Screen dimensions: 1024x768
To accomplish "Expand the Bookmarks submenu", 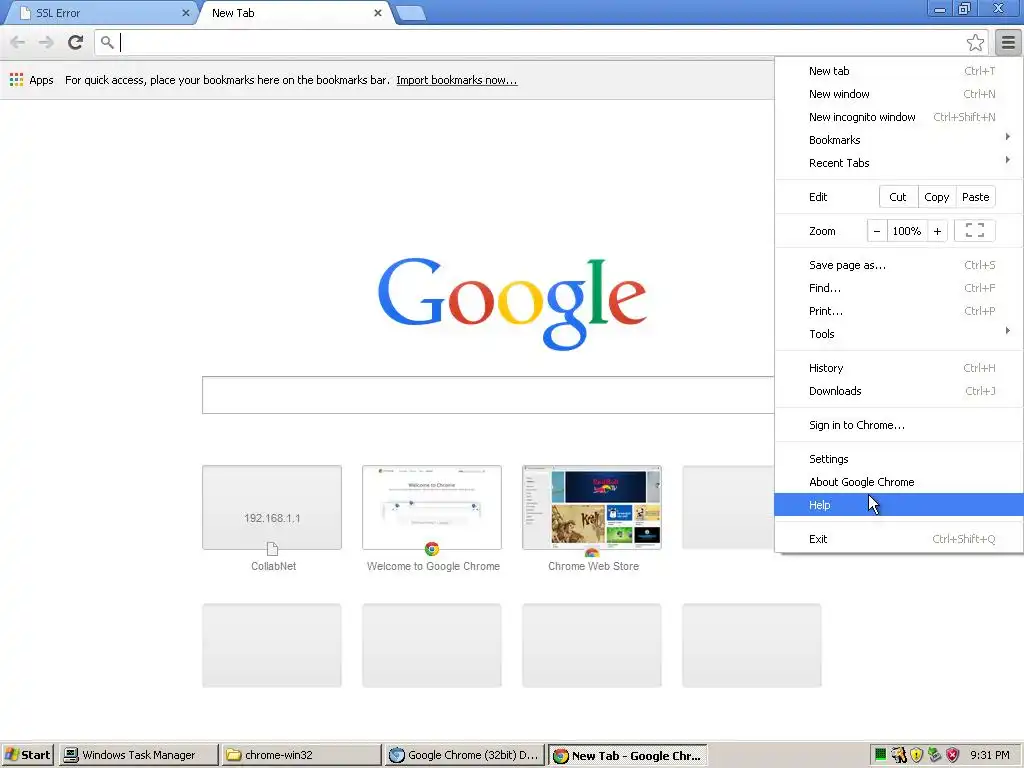I will (899, 140).
